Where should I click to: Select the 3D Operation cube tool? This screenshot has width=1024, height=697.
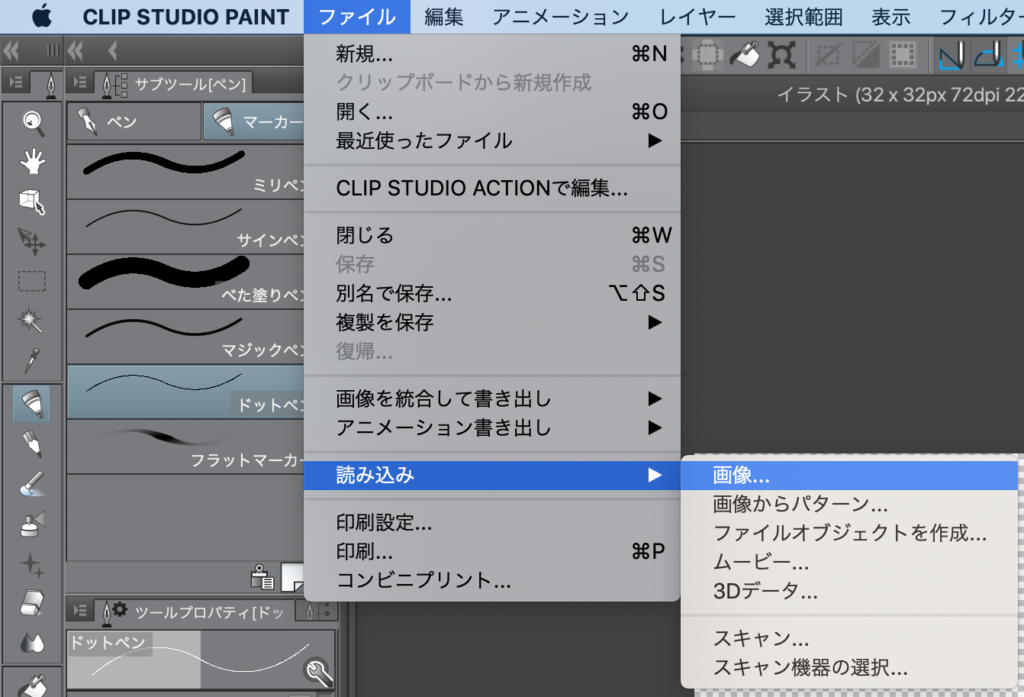click(33, 202)
